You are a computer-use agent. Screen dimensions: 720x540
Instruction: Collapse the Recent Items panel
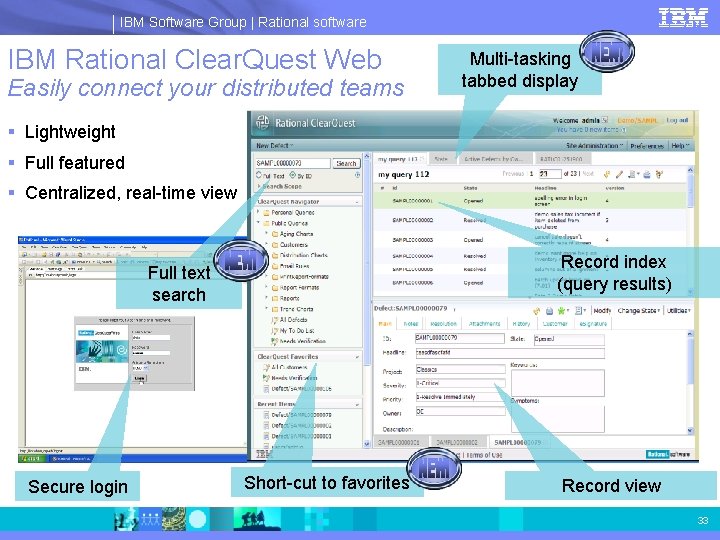click(x=357, y=405)
